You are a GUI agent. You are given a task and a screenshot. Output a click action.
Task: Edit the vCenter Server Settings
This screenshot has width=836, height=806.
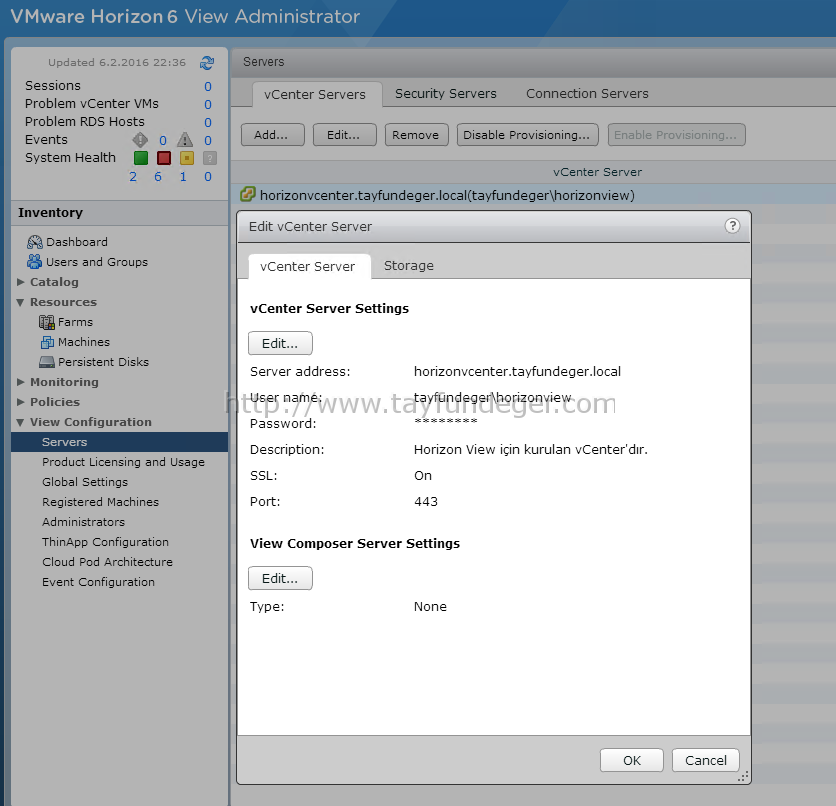[x=280, y=343]
